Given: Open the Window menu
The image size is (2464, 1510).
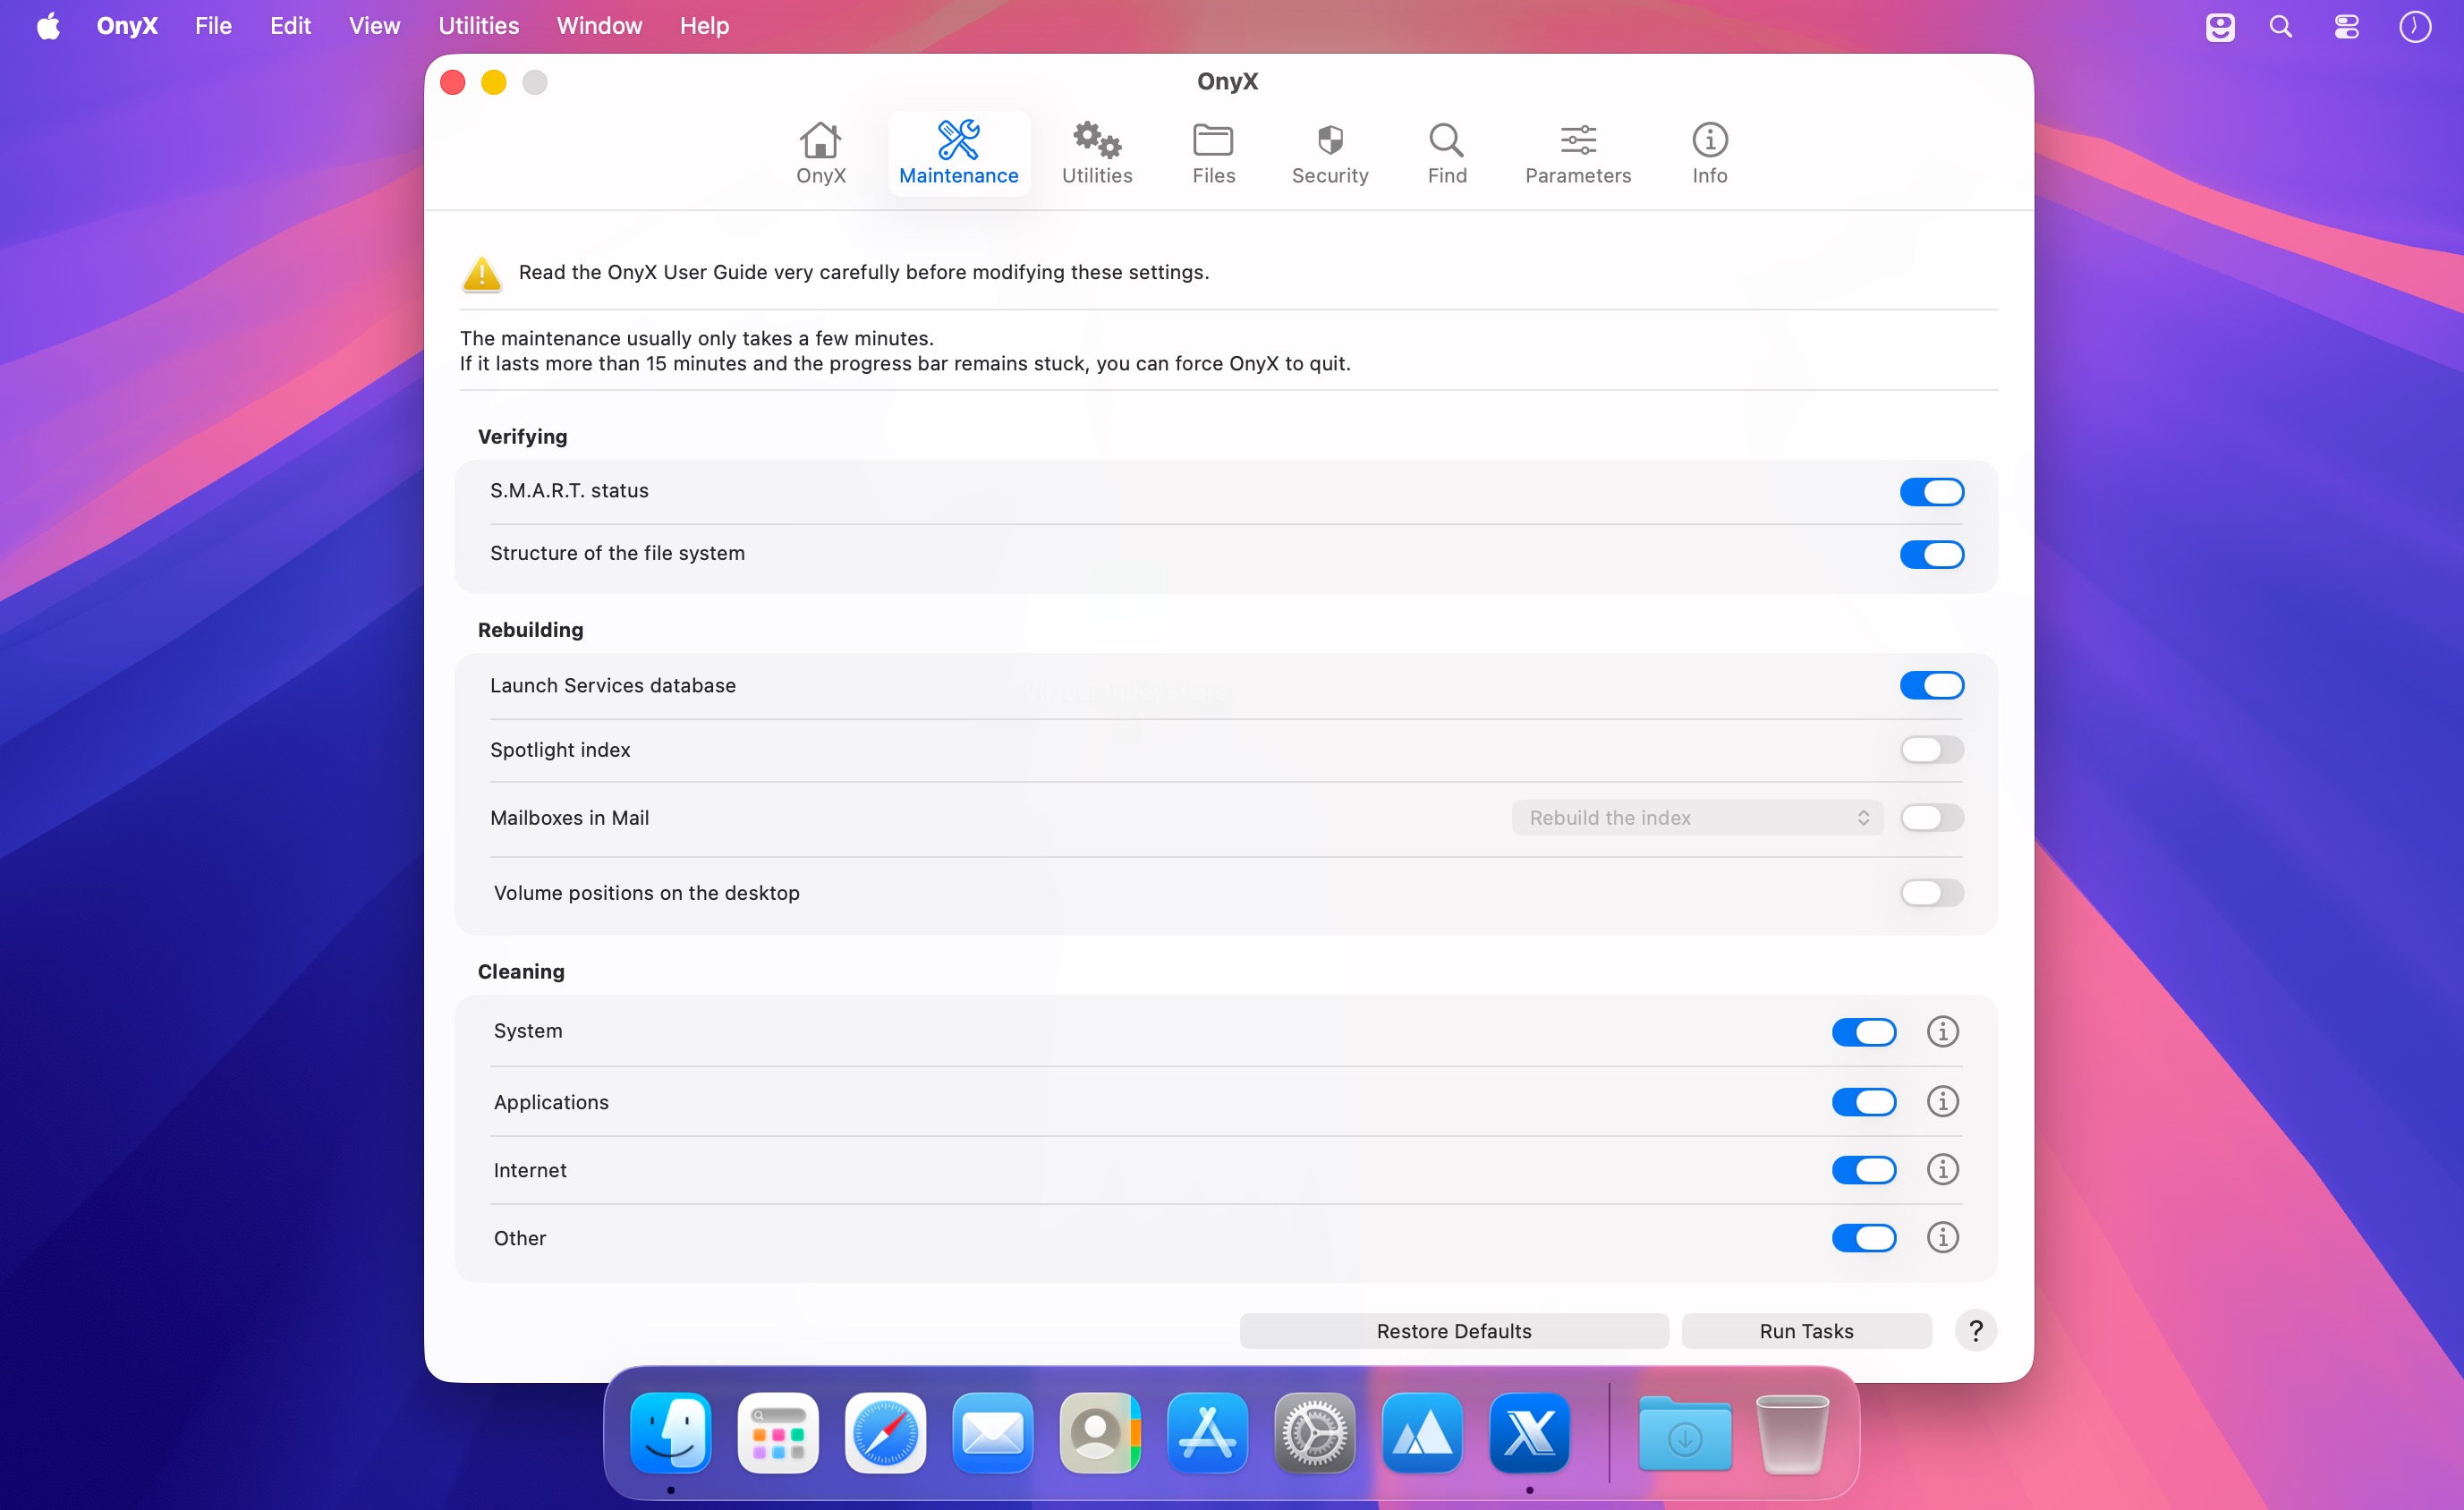Looking at the screenshot, I should coord(599,26).
